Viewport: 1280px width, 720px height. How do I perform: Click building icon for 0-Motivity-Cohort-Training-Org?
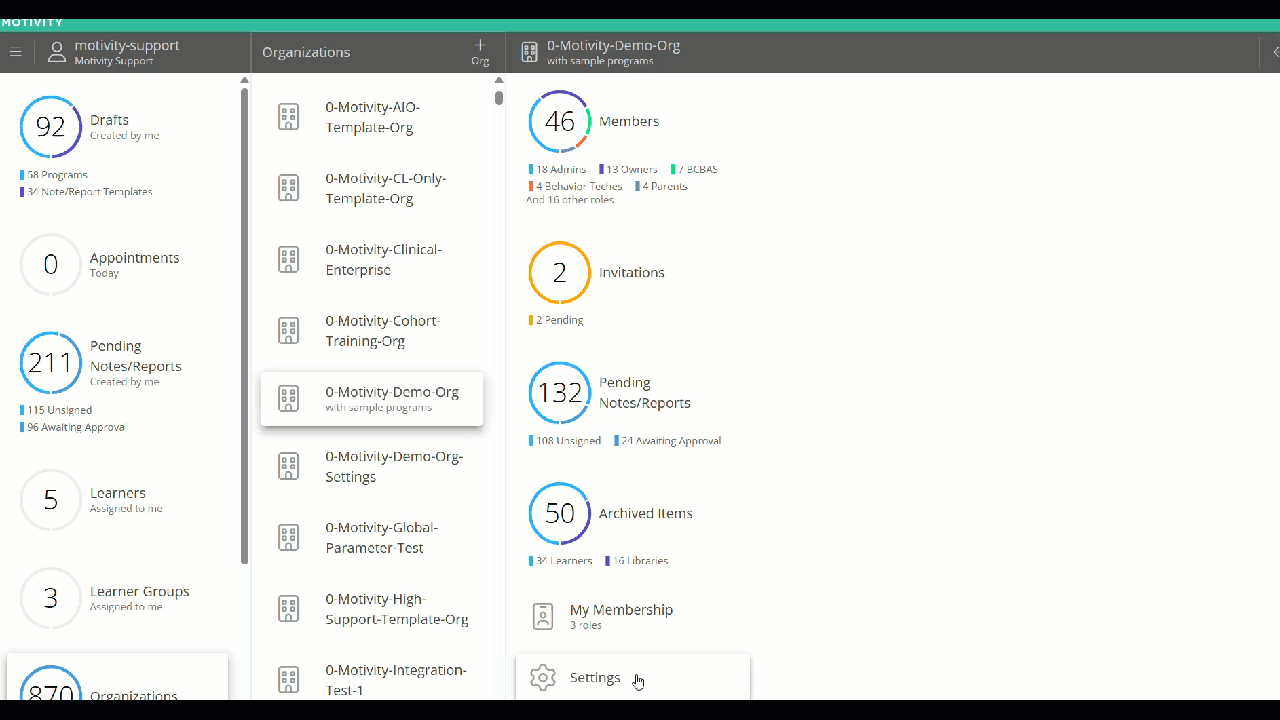288,330
